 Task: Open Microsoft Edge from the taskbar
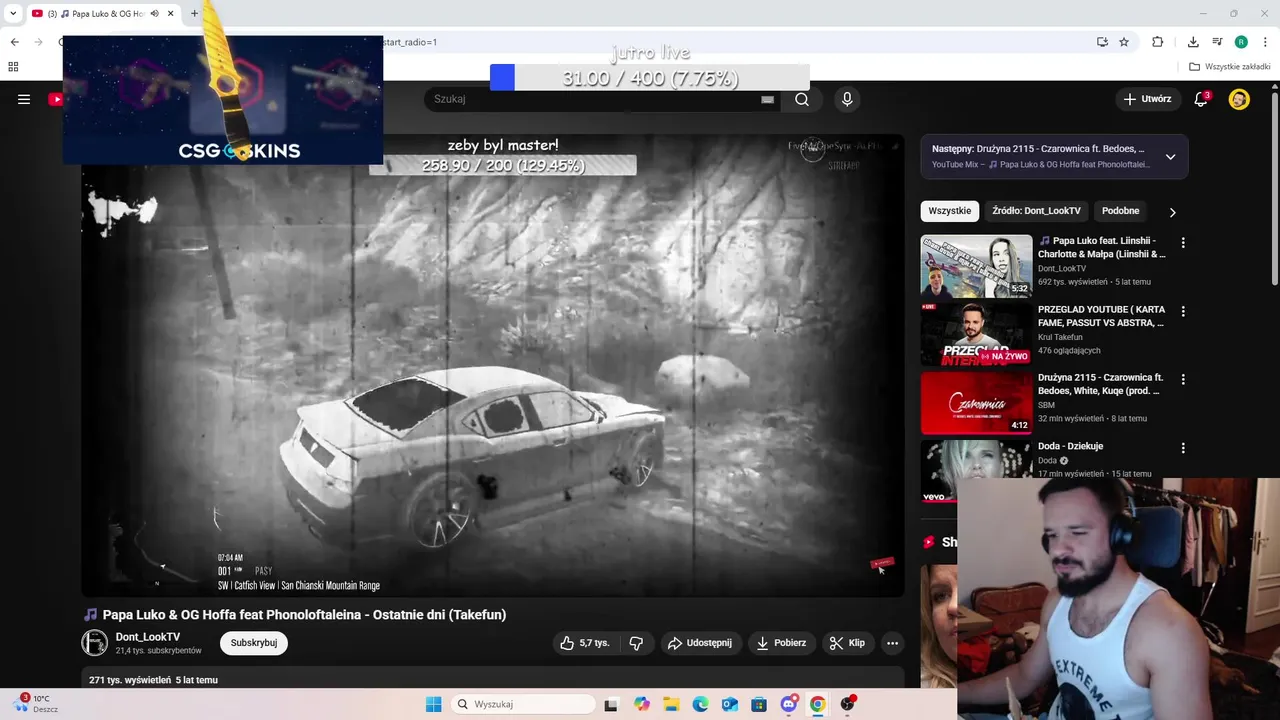(700, 704)
